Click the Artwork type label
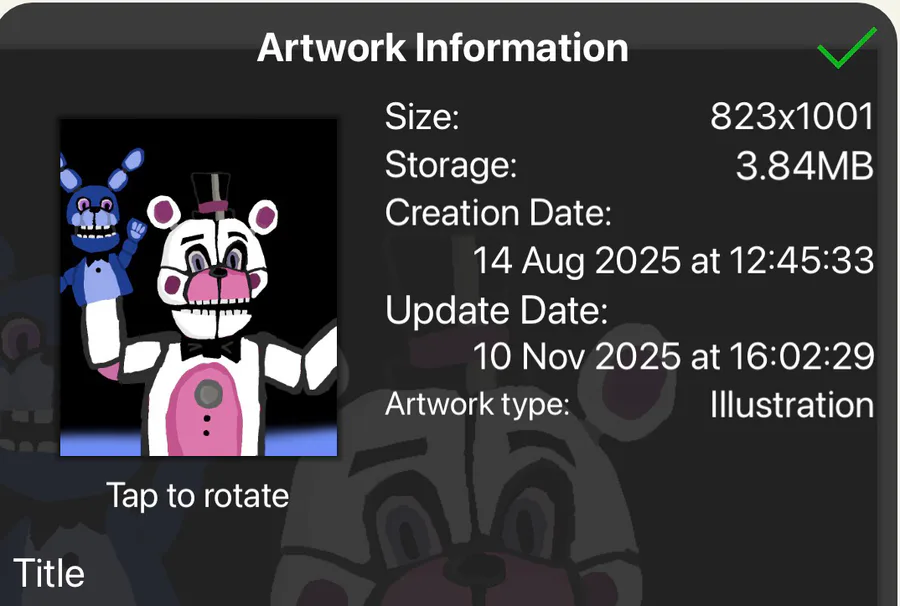900x606 pixels. 477,405
